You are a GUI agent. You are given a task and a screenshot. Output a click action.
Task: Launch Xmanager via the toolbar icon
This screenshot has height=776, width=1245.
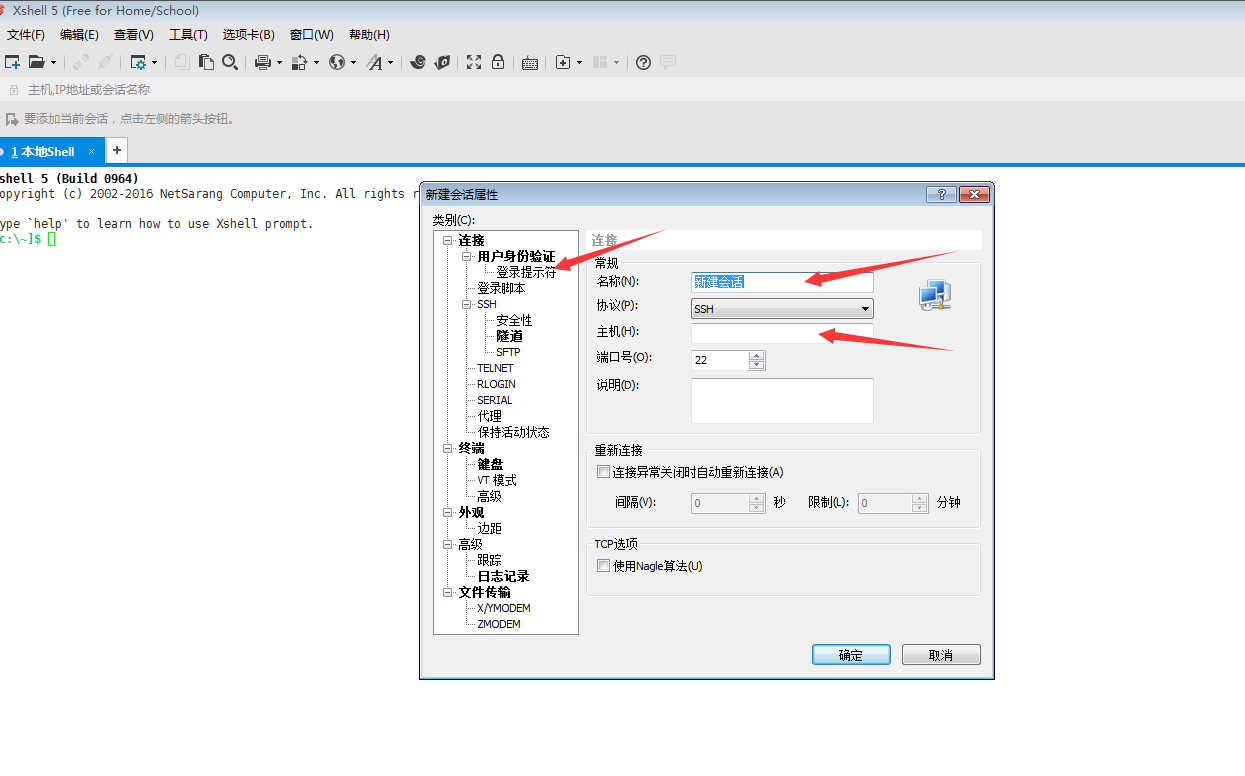[443, 62]
